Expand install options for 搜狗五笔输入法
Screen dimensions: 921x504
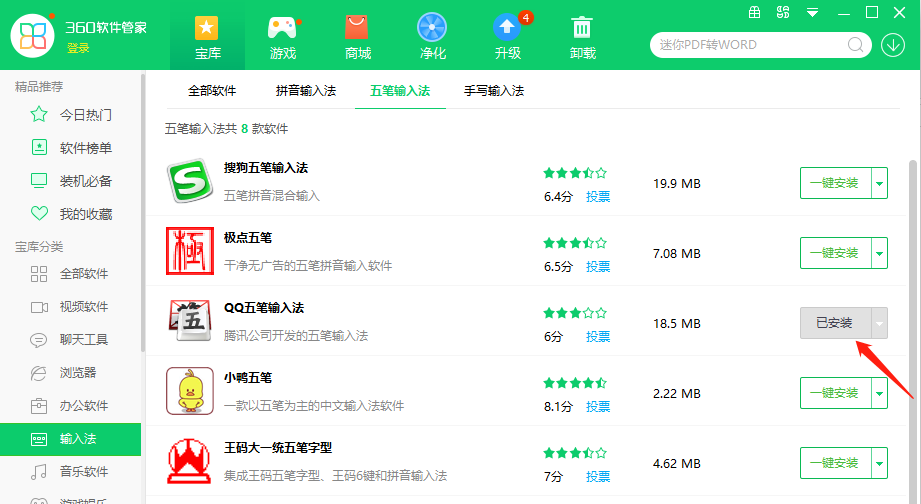pyautogui.click(x=879, y=183)
